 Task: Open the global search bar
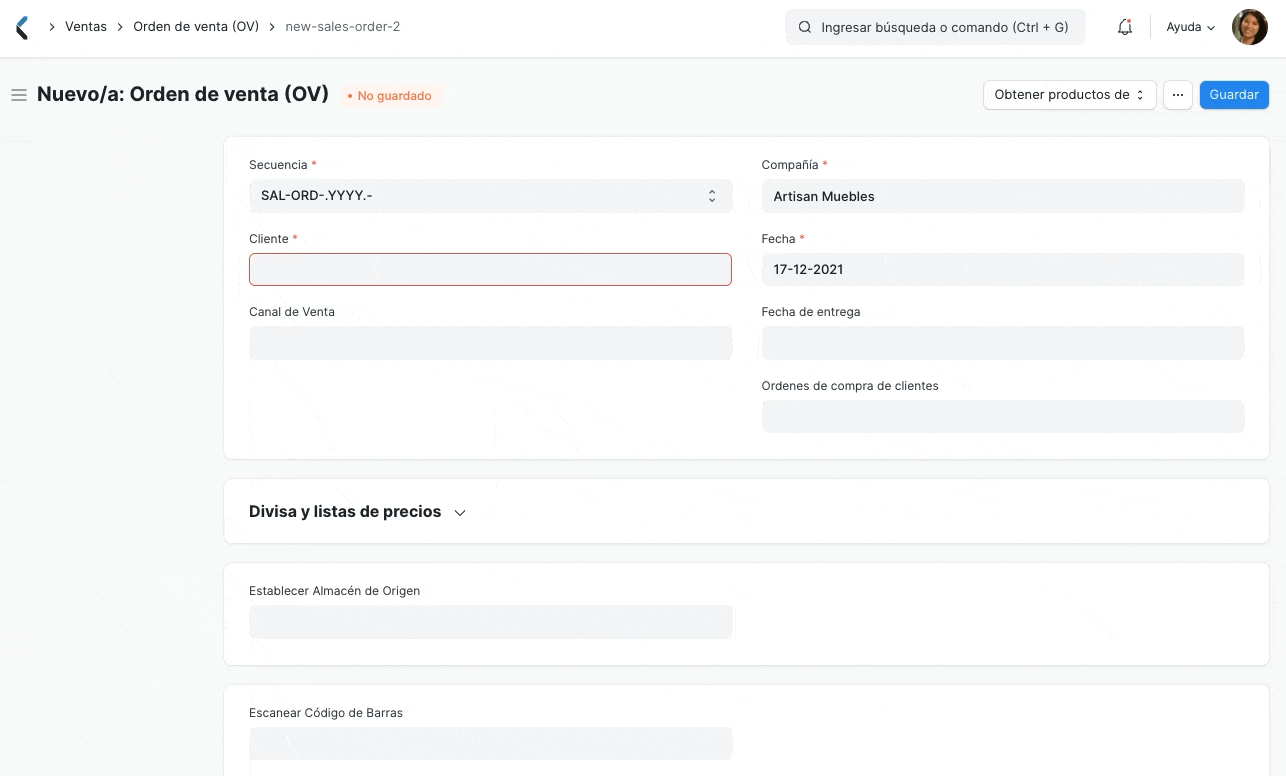click(x=935, y=27)
